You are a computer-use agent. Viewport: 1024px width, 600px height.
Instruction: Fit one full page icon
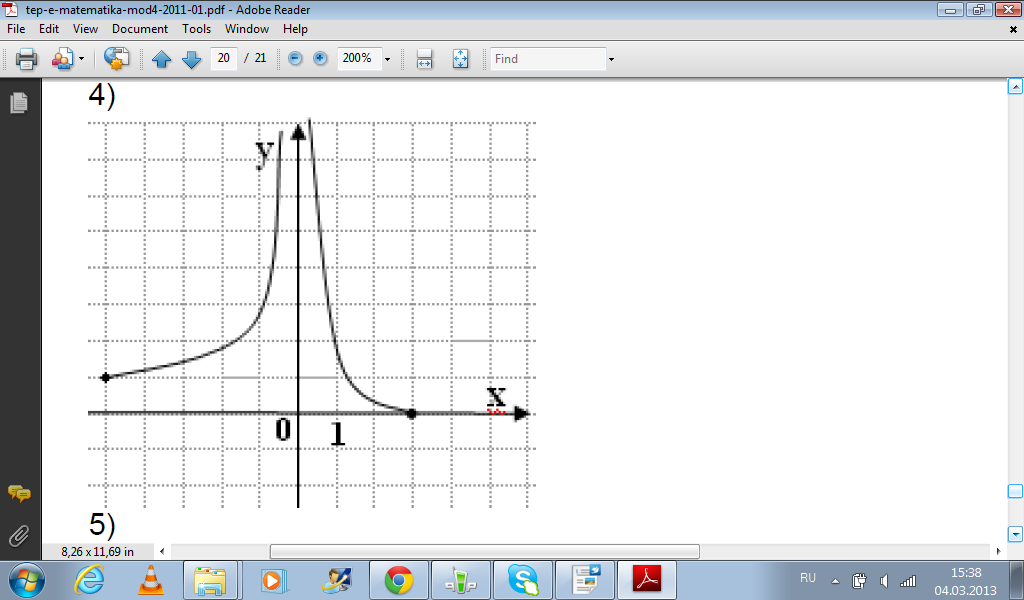(460, 59)
